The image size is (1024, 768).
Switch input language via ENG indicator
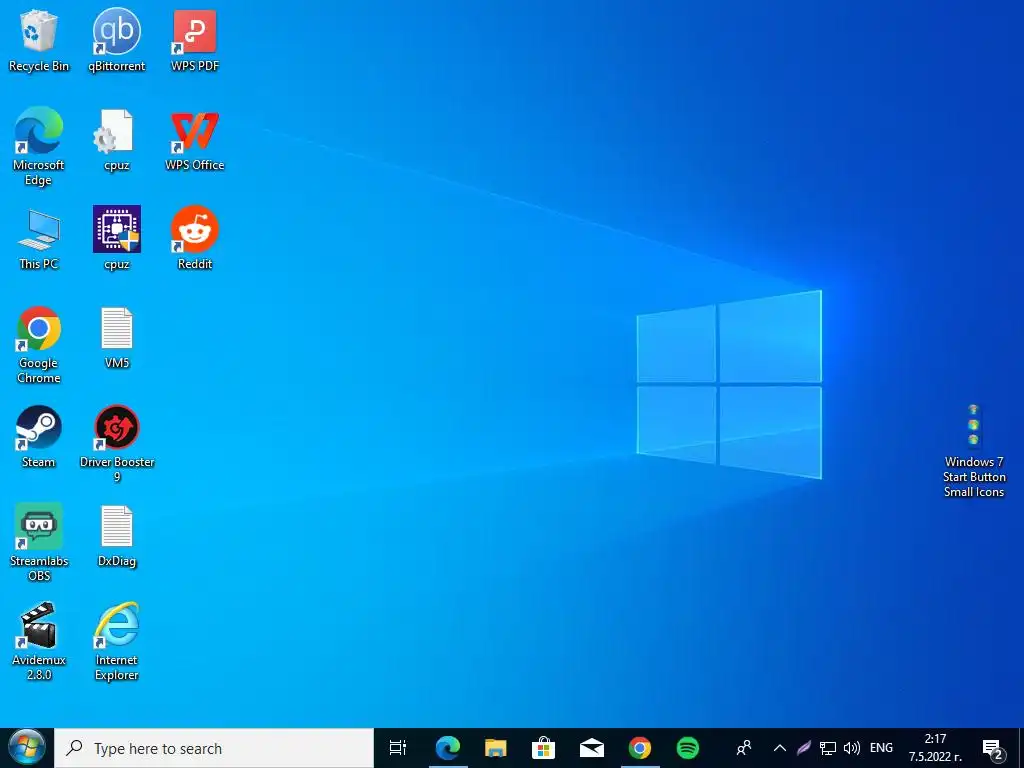click(x=882, y=748)
